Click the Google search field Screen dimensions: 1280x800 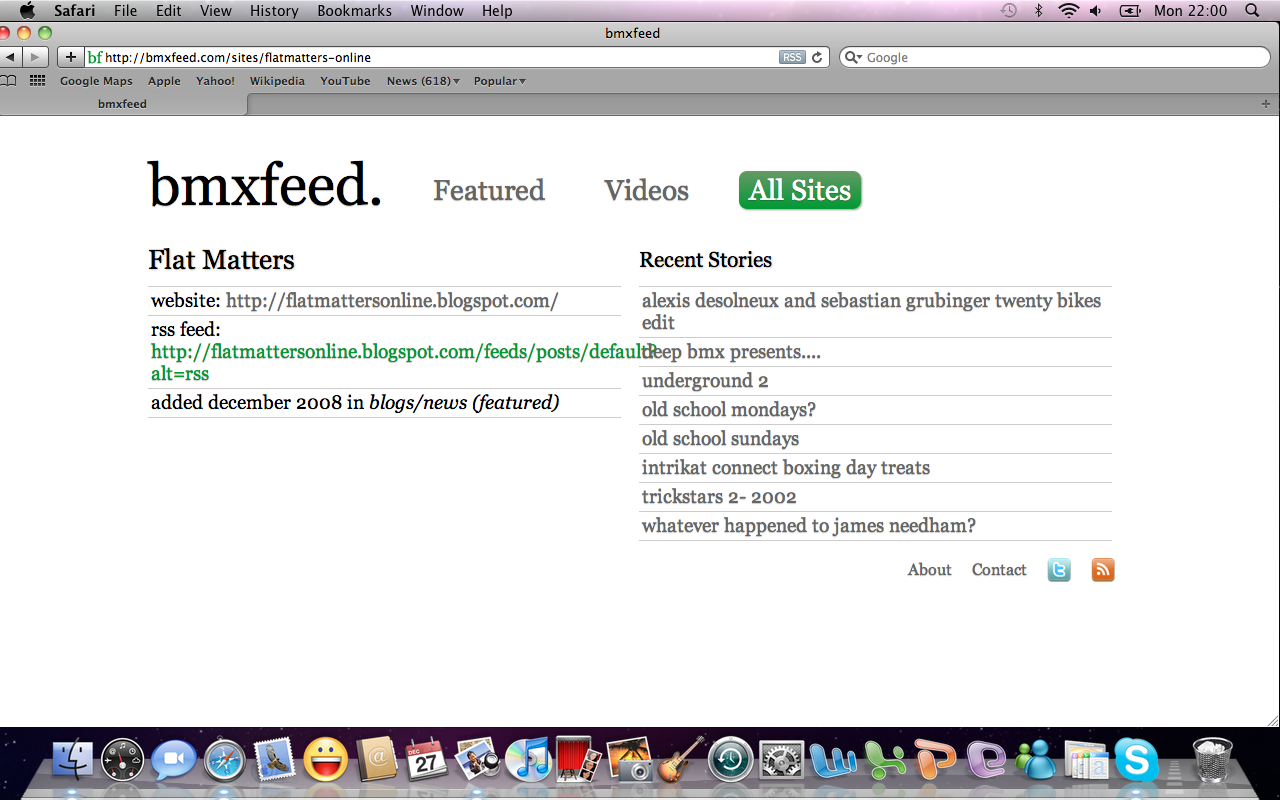(1054, 58)
